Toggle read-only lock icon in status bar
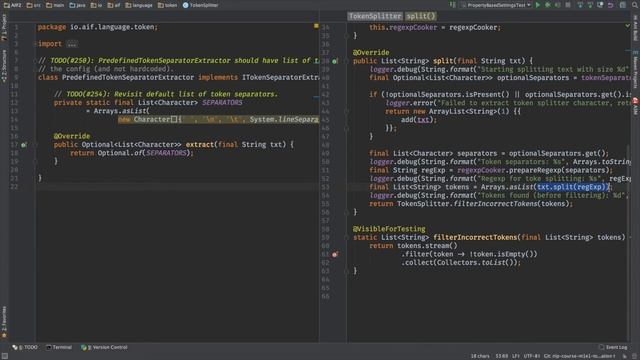Screen dimensions: 640x360 624,356
